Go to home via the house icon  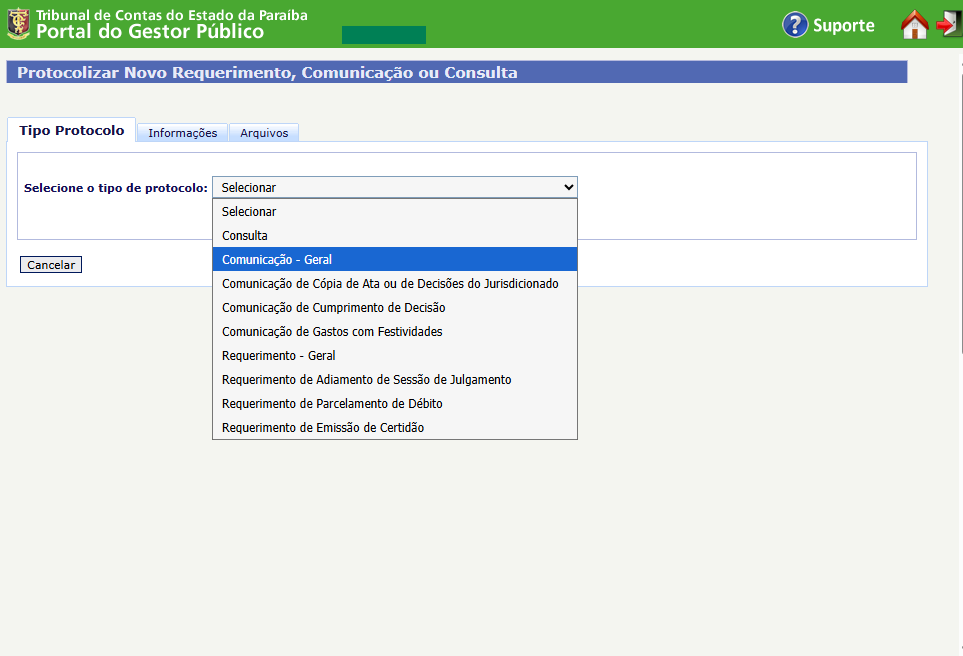click(914, 25)
